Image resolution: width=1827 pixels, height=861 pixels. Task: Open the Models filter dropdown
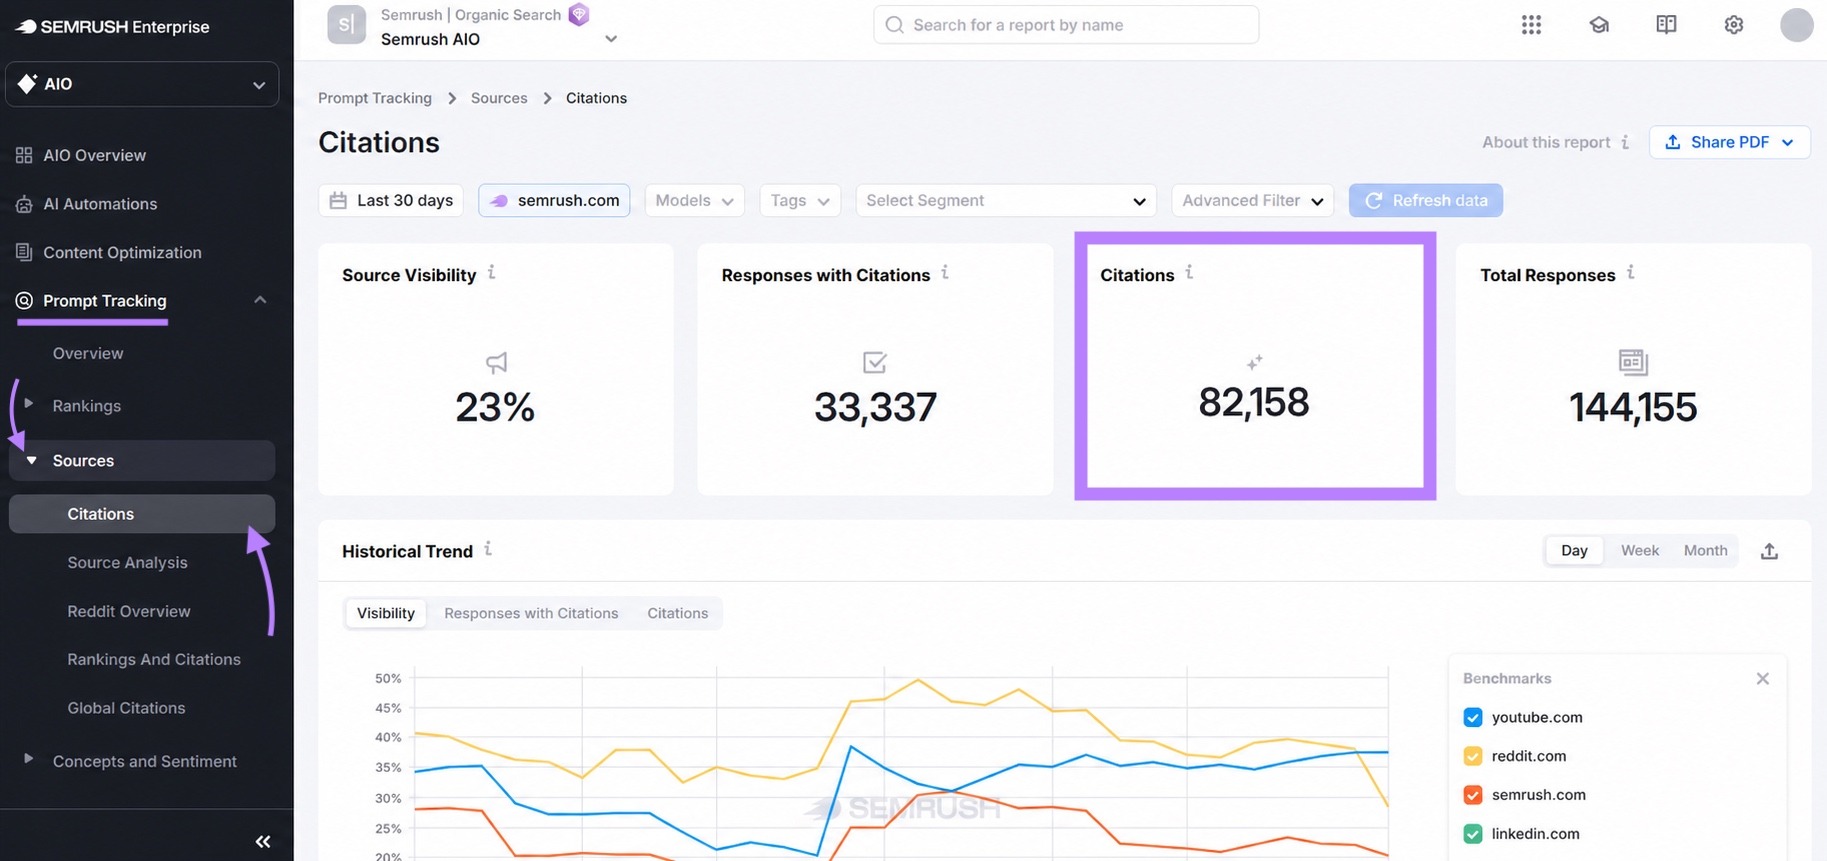click(694, 200)
